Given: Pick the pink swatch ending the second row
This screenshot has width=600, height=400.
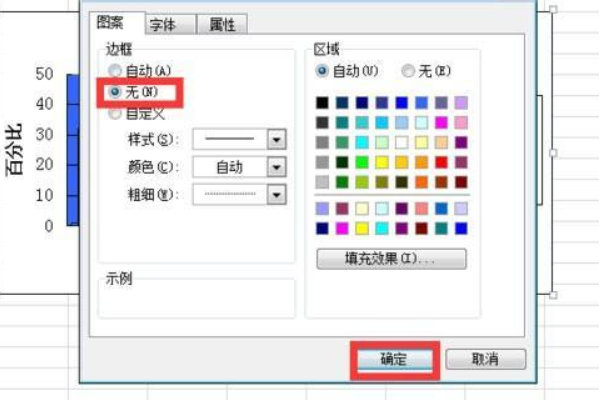Looking at the screenshot, I should coord(461,122).
